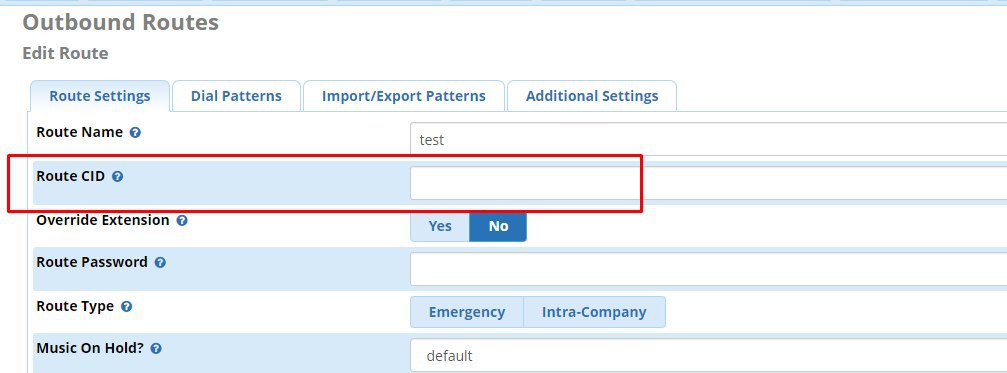Focus the Route CID input field

pyautogui.click(x=708, y=183)
